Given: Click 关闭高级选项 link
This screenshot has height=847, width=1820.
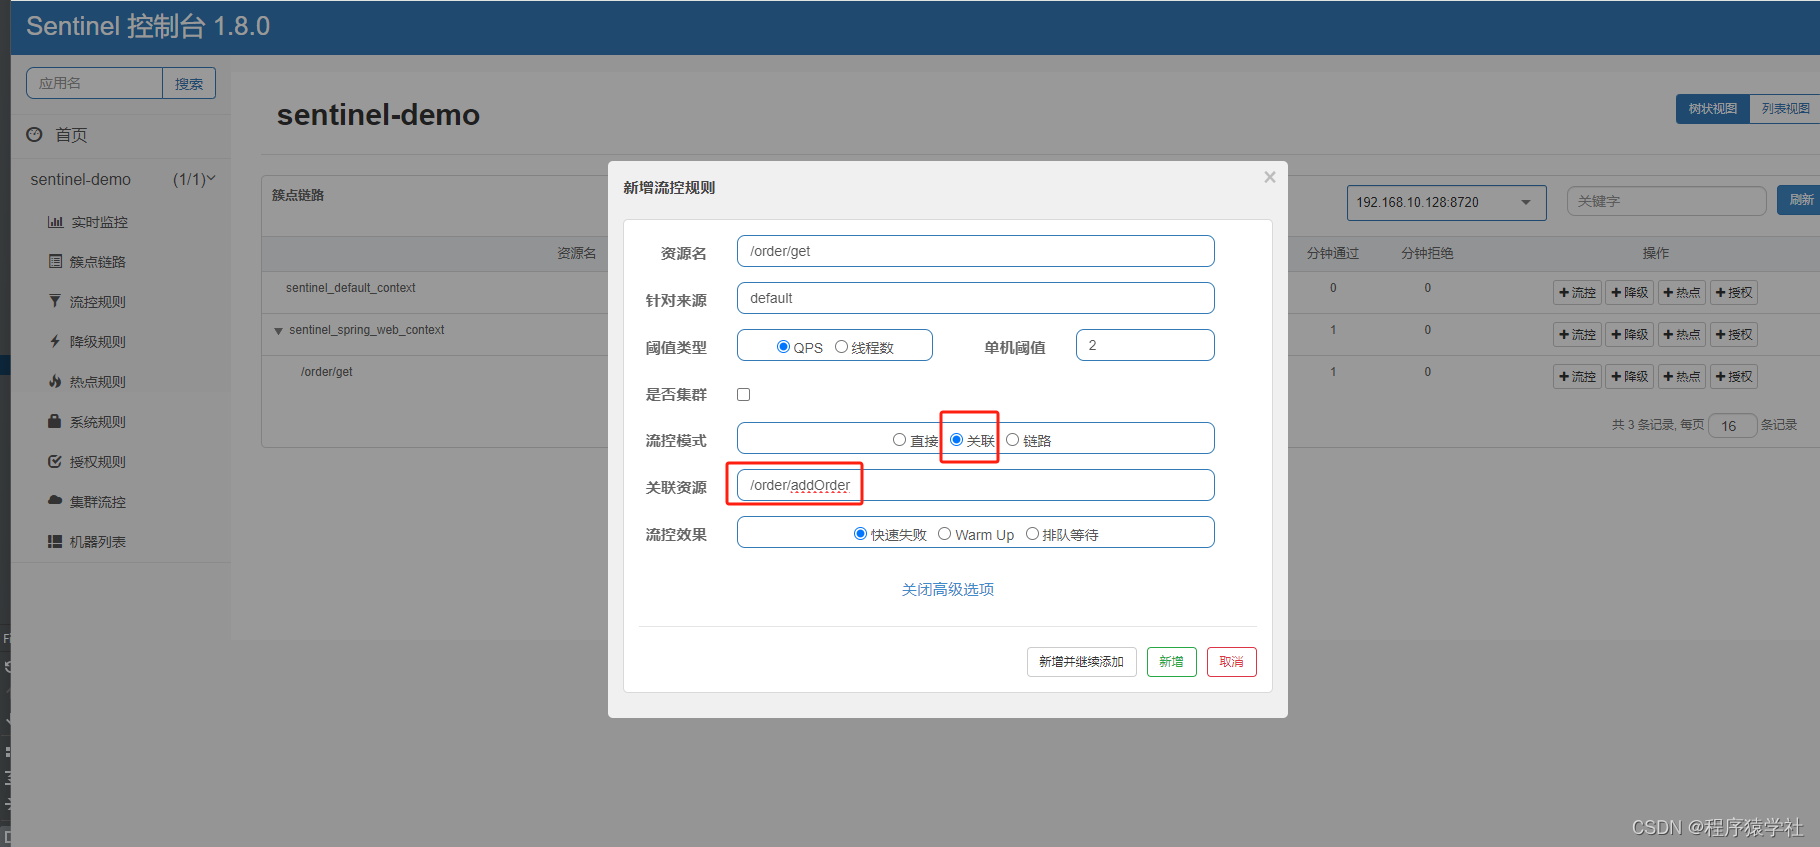Looking at the screenshot, I should 947,590.
